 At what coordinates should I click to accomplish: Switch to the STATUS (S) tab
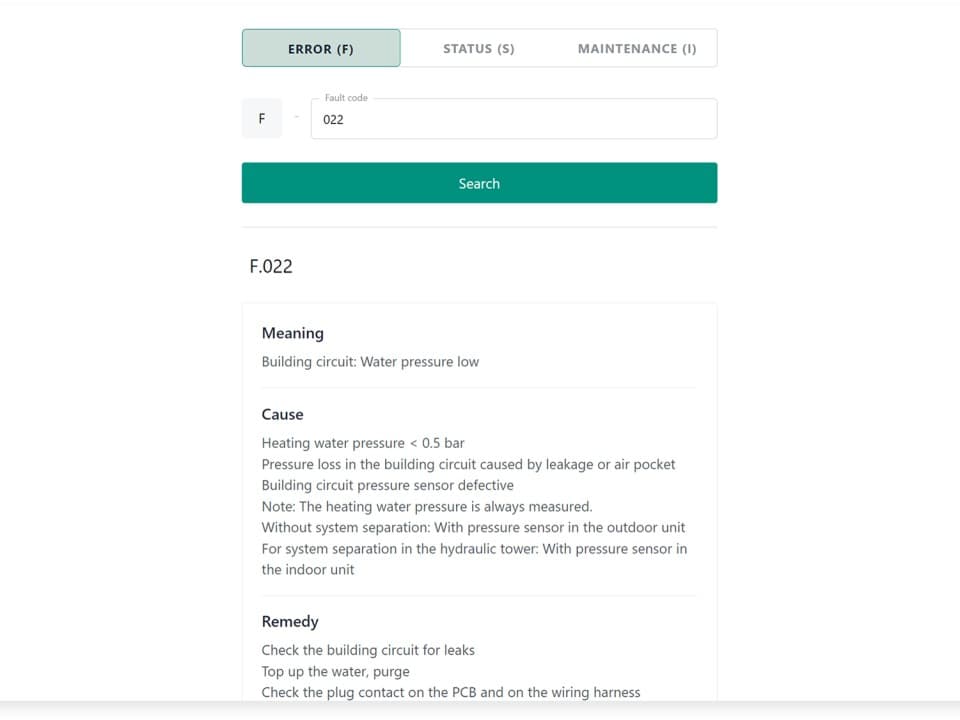click(x=478, y=48)
